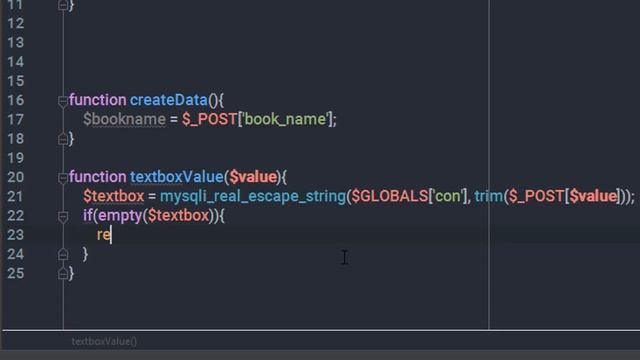Click fold end marker on line 24
The height and width of the screenshot is (360, 640).
tap(63, 255)
